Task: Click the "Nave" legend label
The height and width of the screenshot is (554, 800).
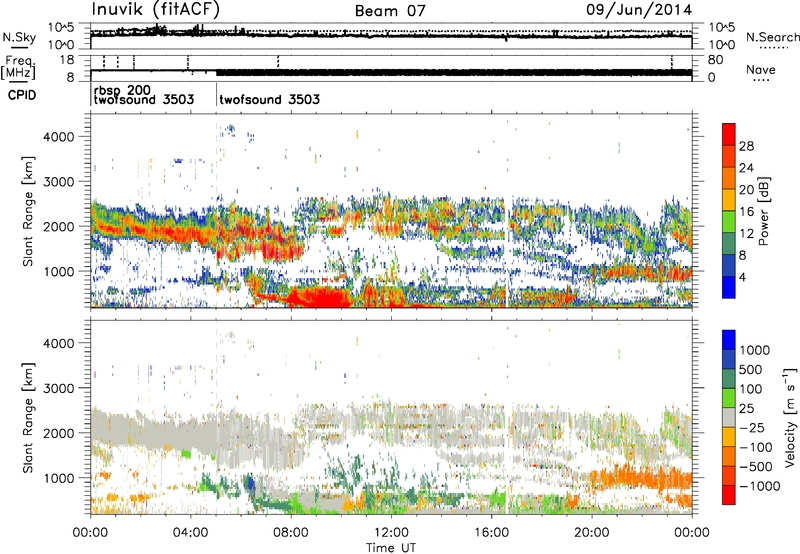Action: (x=761, y=69)
